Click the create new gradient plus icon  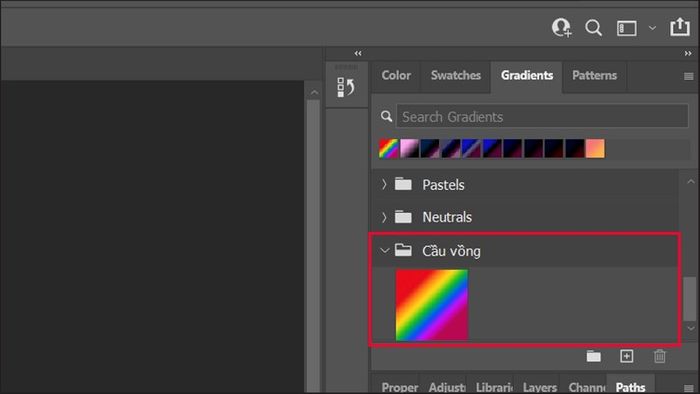pyautogui.click(x=626, y=356)
